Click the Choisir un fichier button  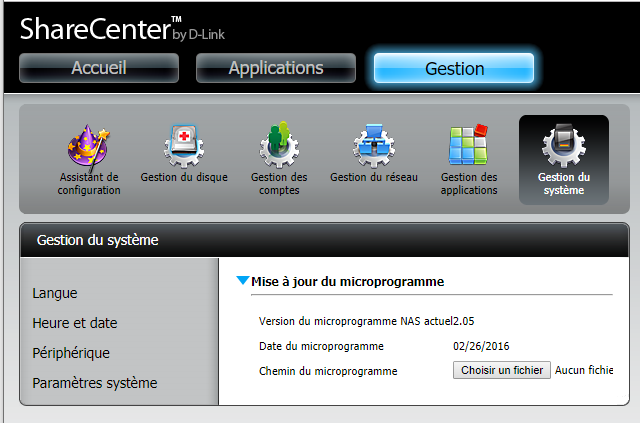(x=502, y=370)
